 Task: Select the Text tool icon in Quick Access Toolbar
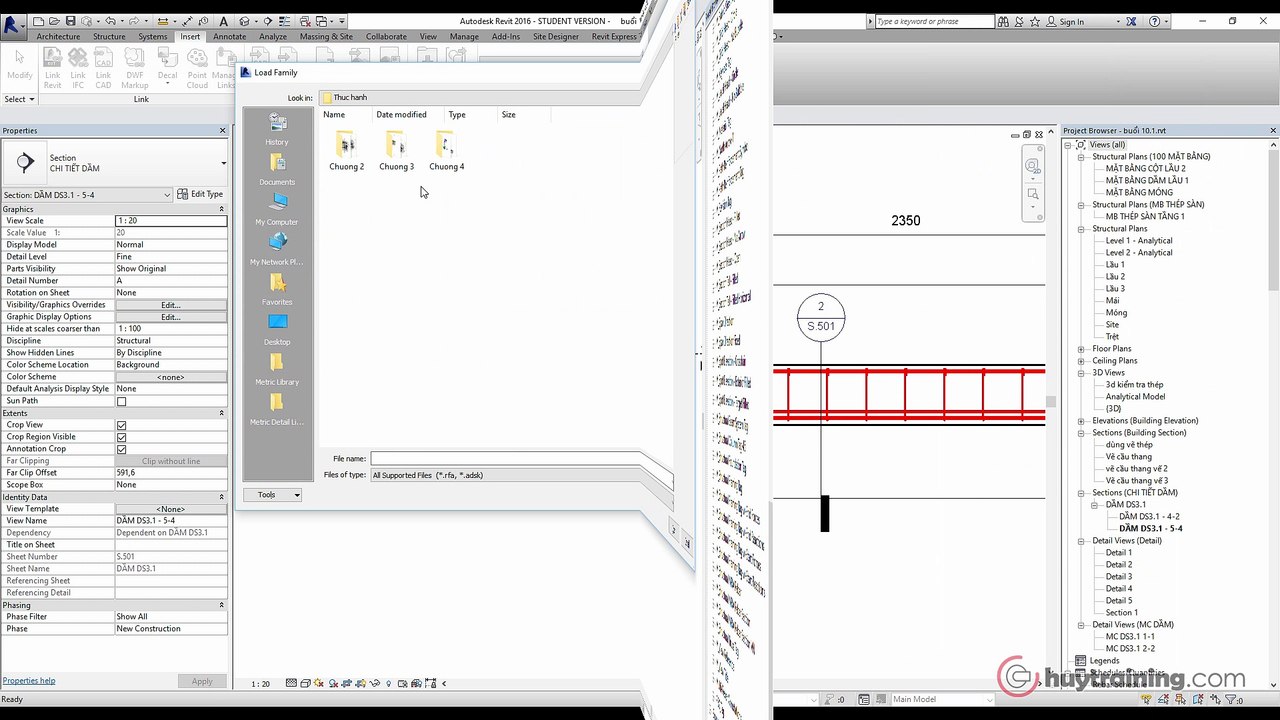pyautogui.click(x=223, y=21)
